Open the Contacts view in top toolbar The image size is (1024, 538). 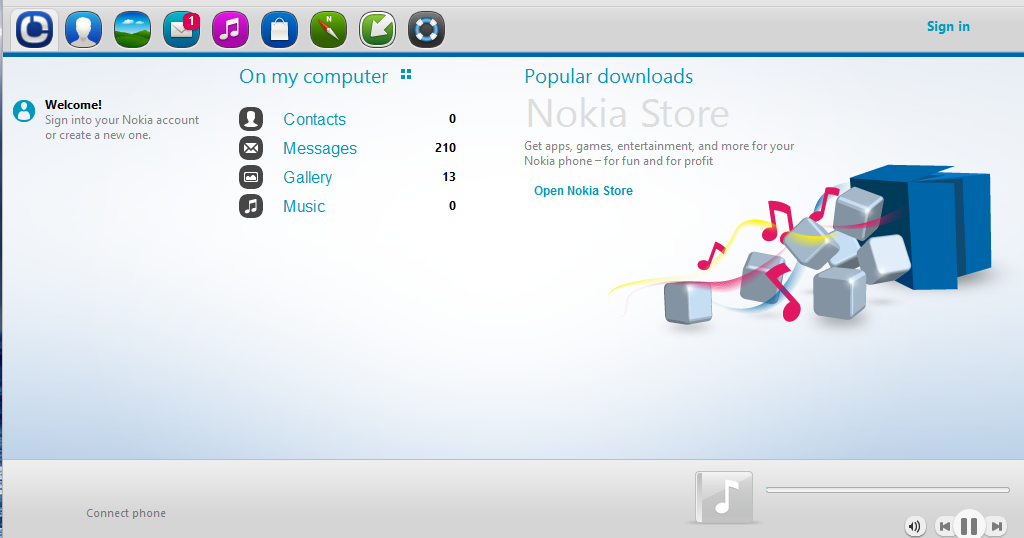click(x=84, y=29)
